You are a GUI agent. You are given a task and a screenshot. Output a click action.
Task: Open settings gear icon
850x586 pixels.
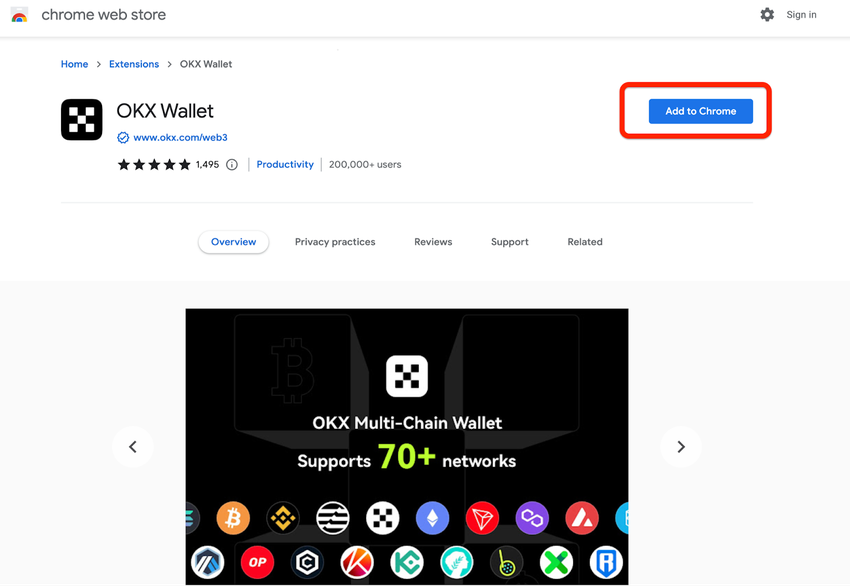767,15
